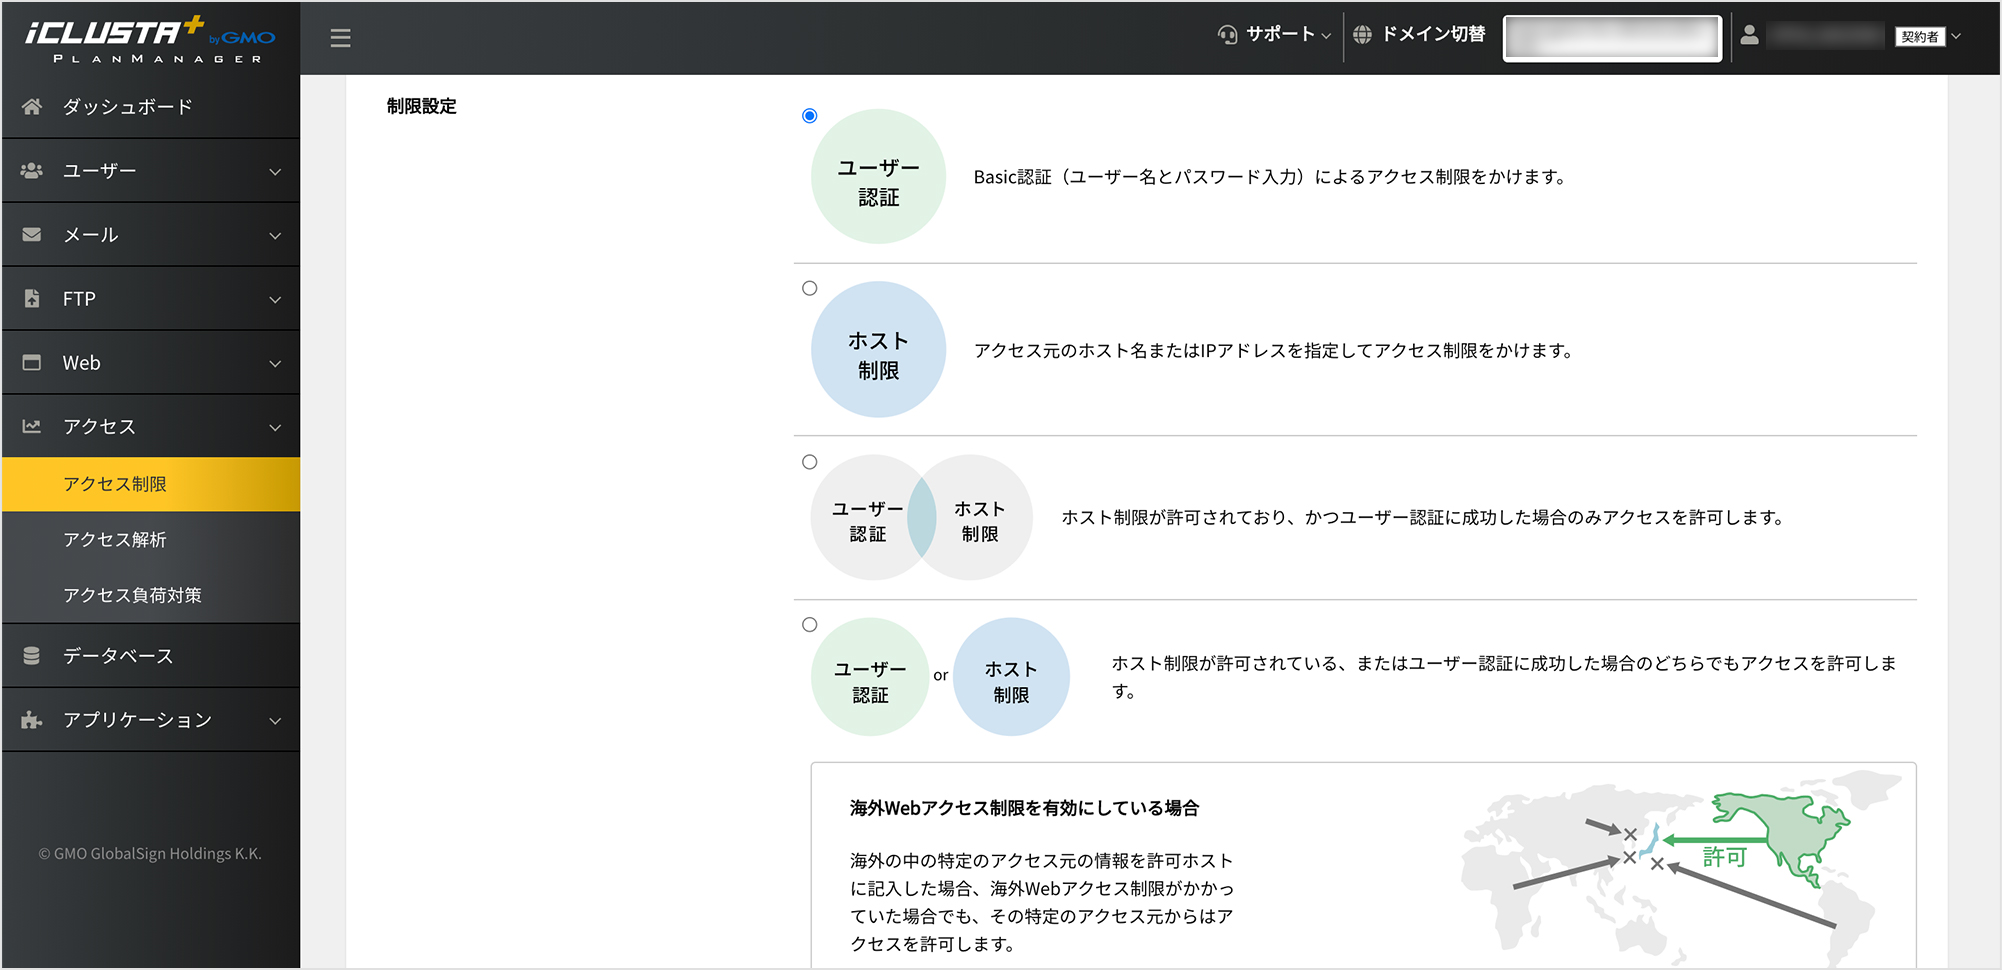Open the メール menu label
Screen dimensions: 2002x970
91,235
